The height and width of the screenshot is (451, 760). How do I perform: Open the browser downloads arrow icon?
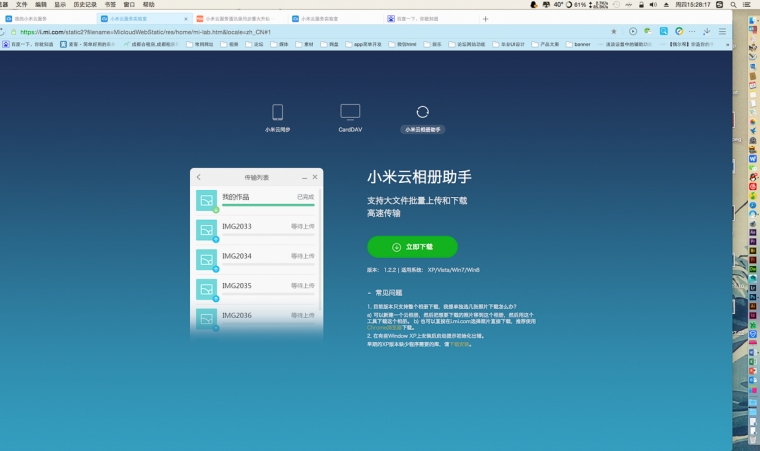point(707,31)
